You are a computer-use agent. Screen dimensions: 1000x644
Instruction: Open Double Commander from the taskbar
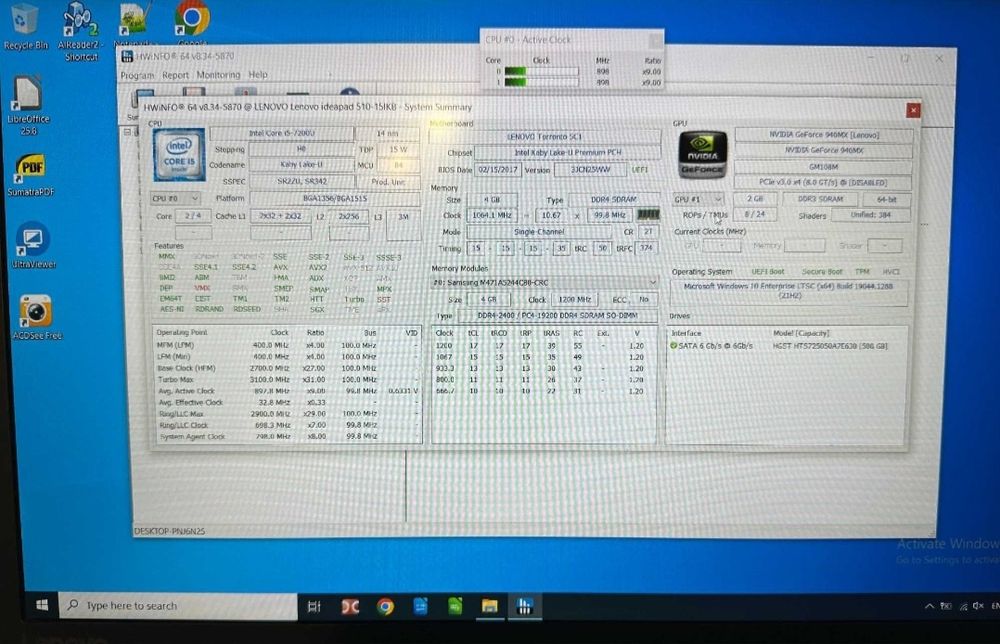coord(350,606)
